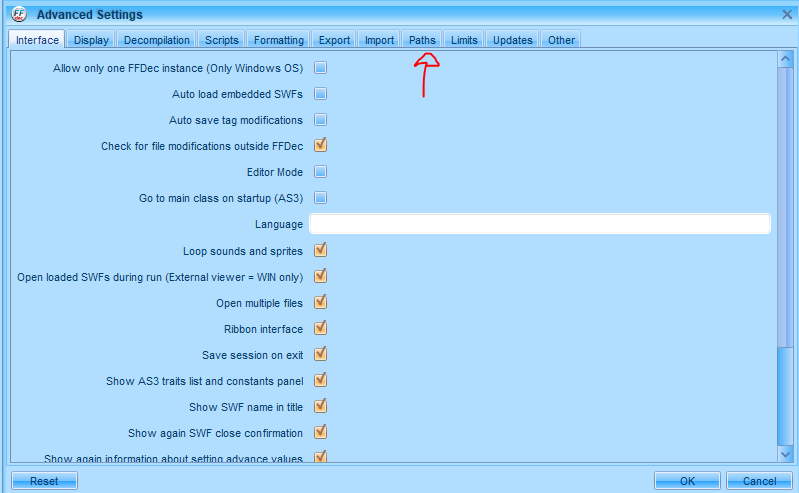Confirm settings with OK button

[x=687, y=481]
